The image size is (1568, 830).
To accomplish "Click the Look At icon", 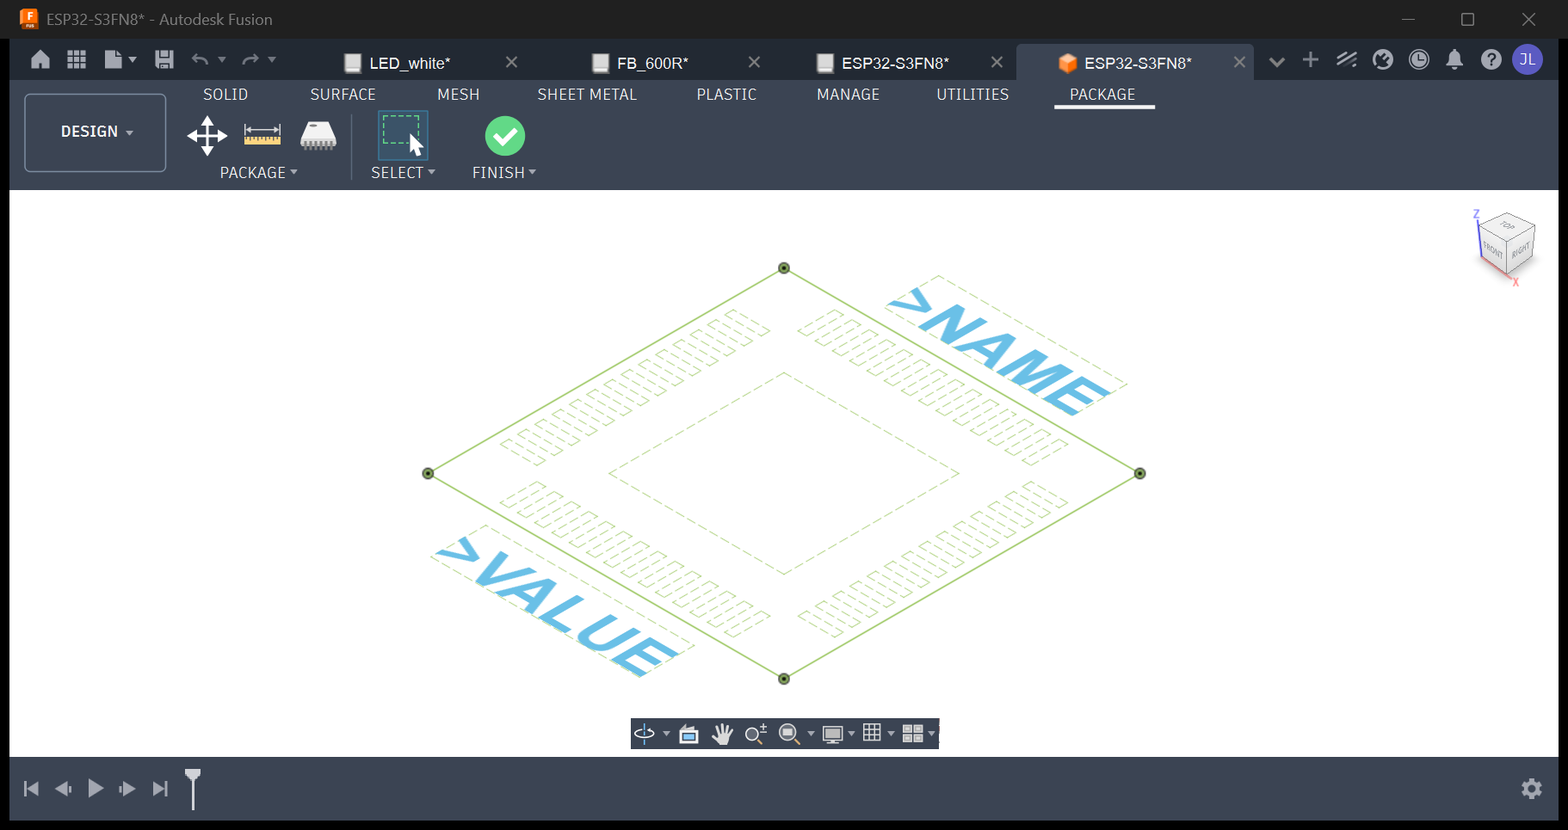I will tap(688, 734).
